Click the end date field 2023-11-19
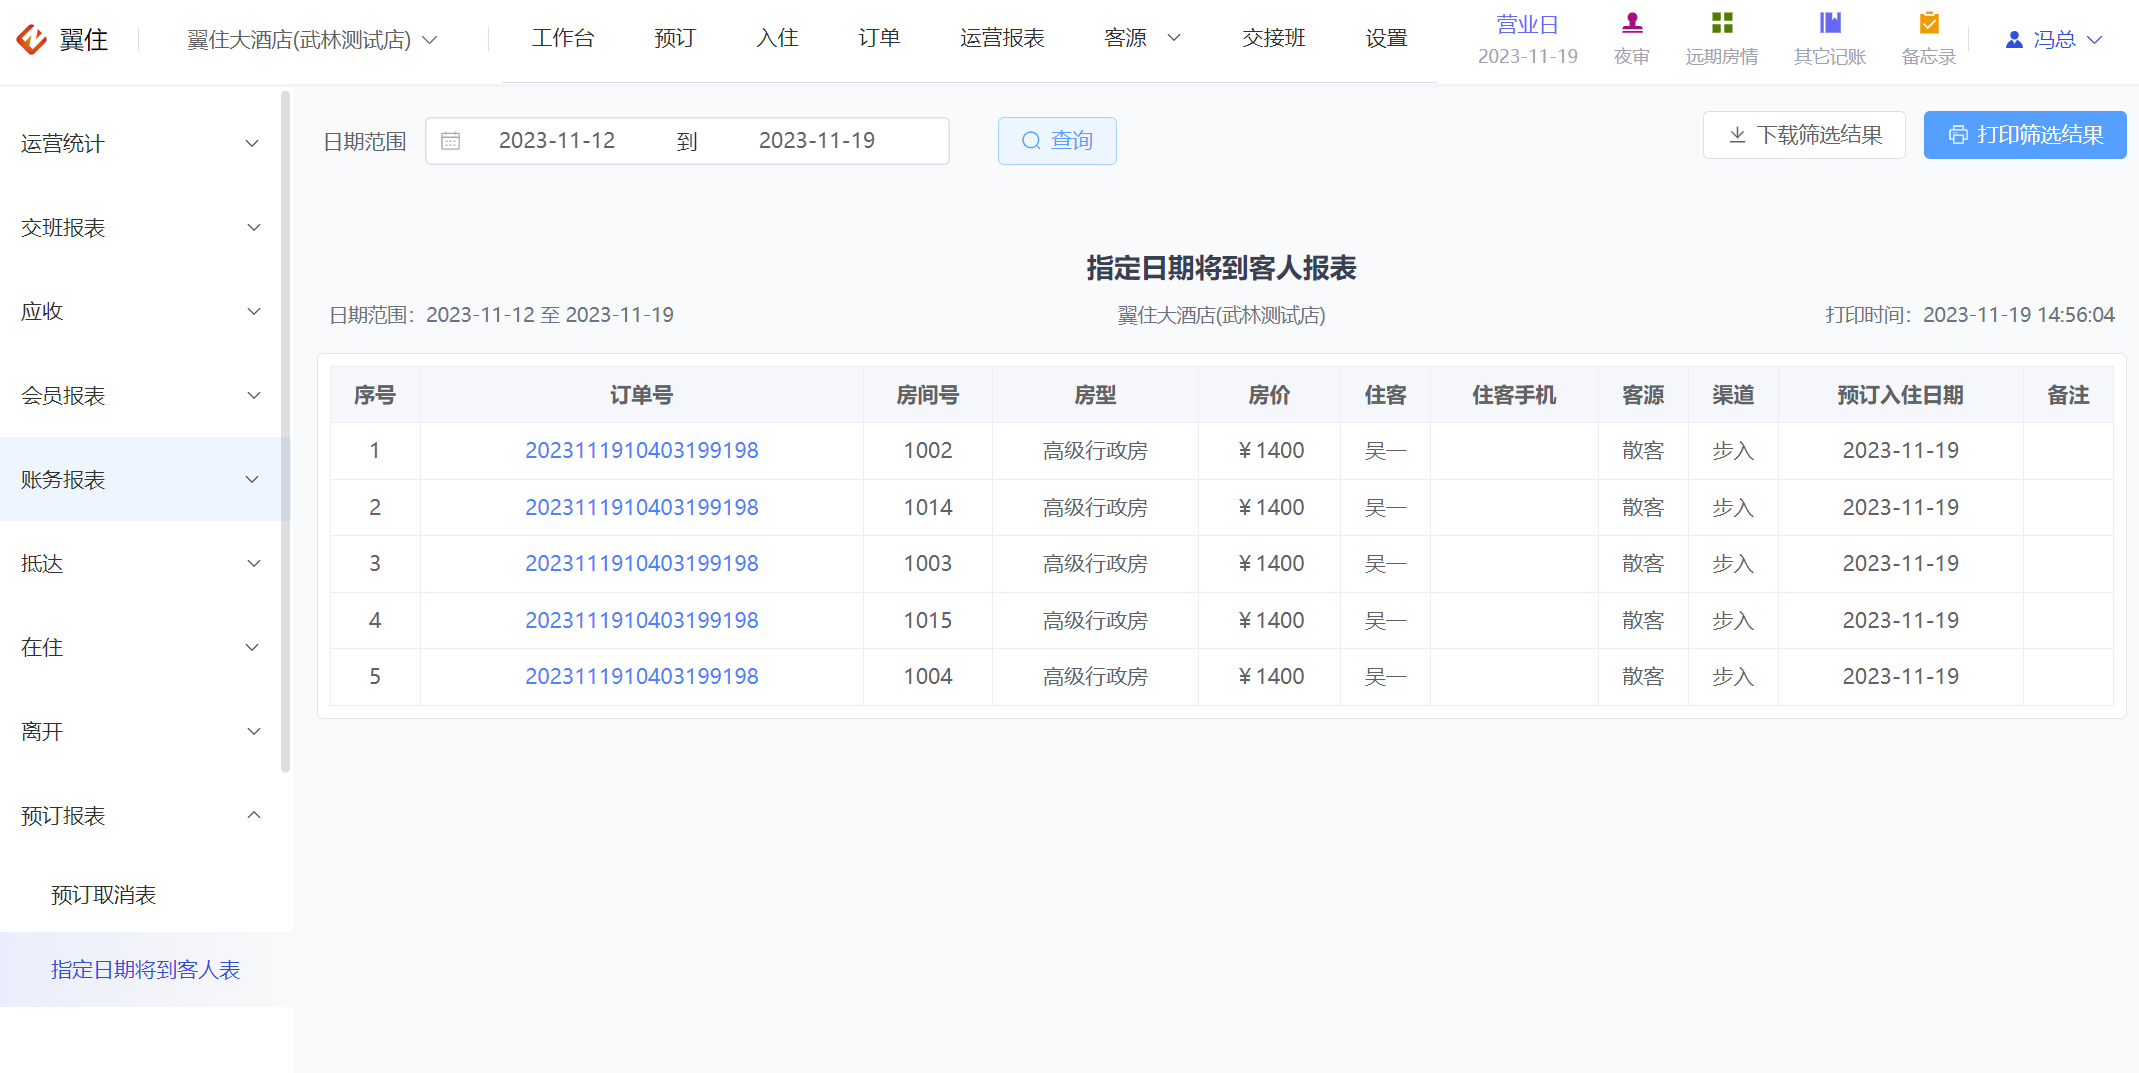Viewport: 2139px width, 1073px height. point(817,141)
